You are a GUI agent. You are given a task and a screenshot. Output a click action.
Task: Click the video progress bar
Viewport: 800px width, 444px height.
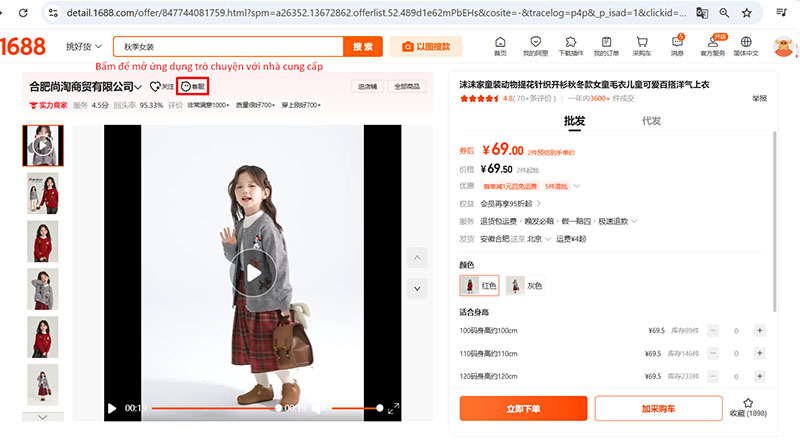pos(215,408)
